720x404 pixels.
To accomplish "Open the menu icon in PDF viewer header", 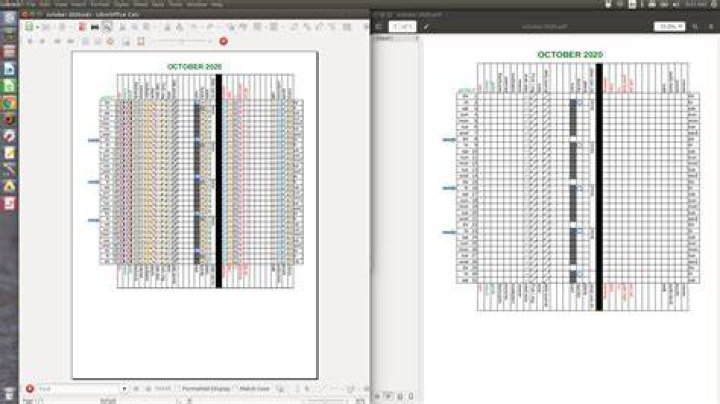I will click(x=711, y=27).
